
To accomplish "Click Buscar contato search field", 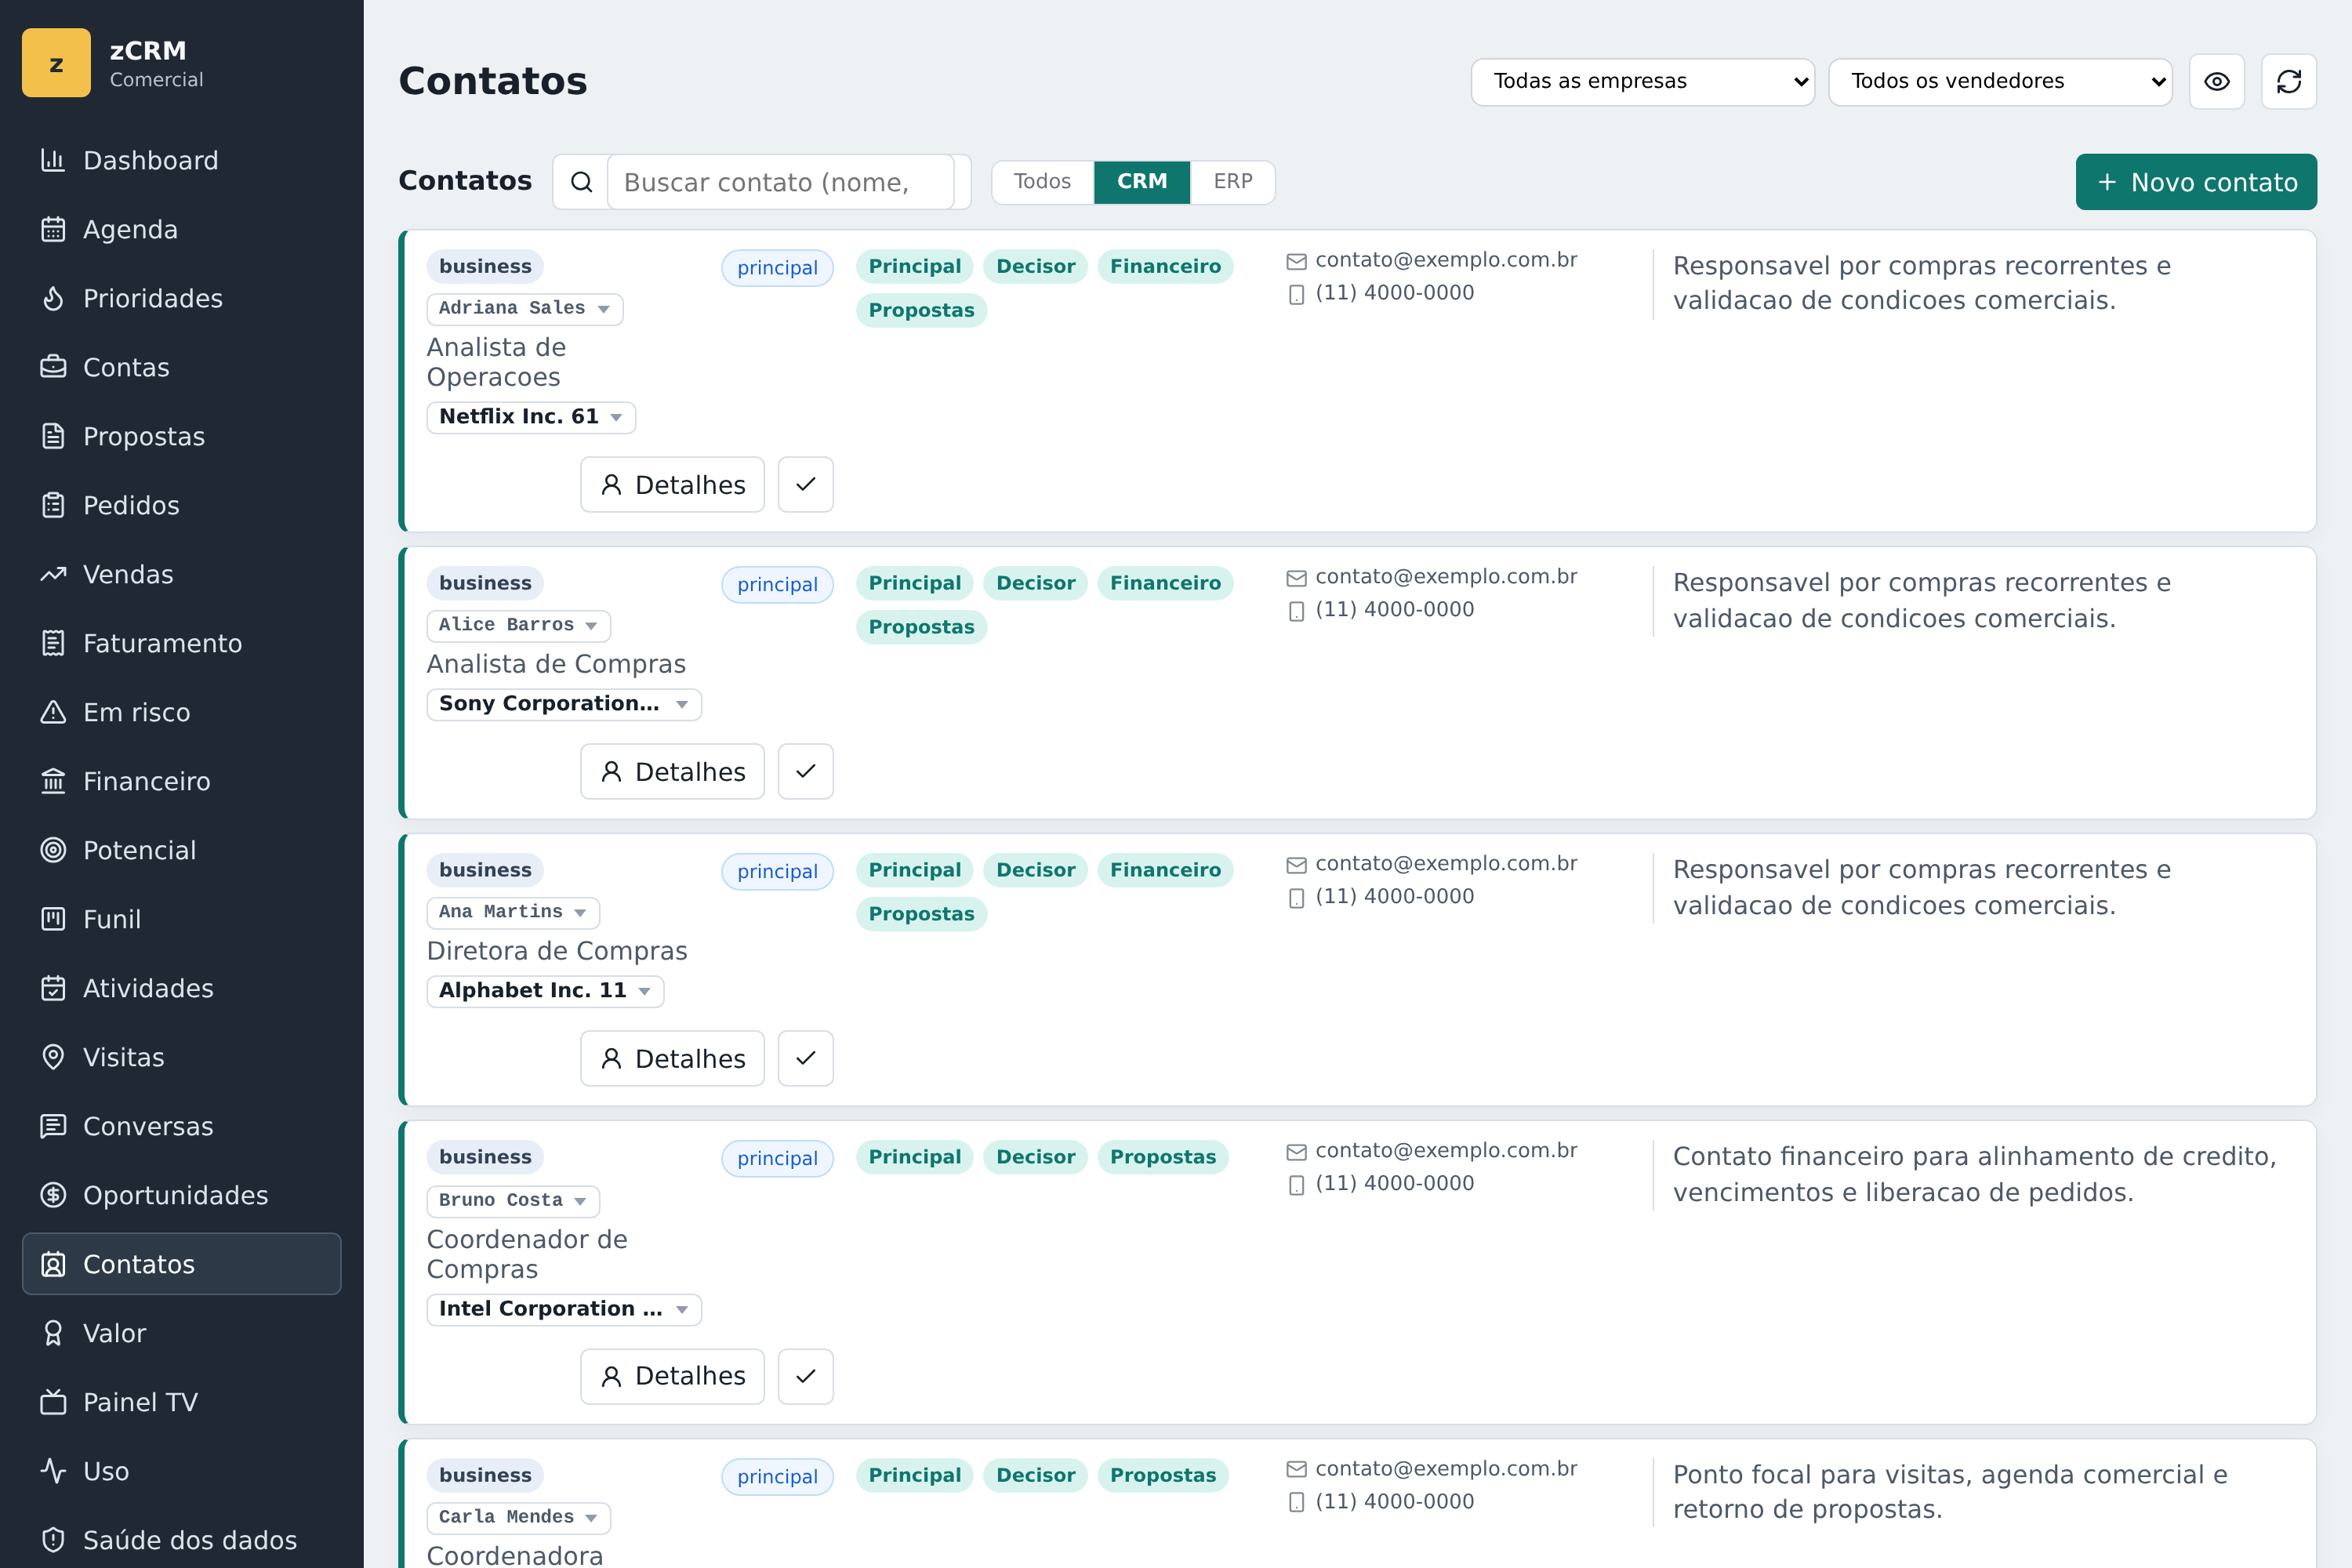I will point(781,182).
